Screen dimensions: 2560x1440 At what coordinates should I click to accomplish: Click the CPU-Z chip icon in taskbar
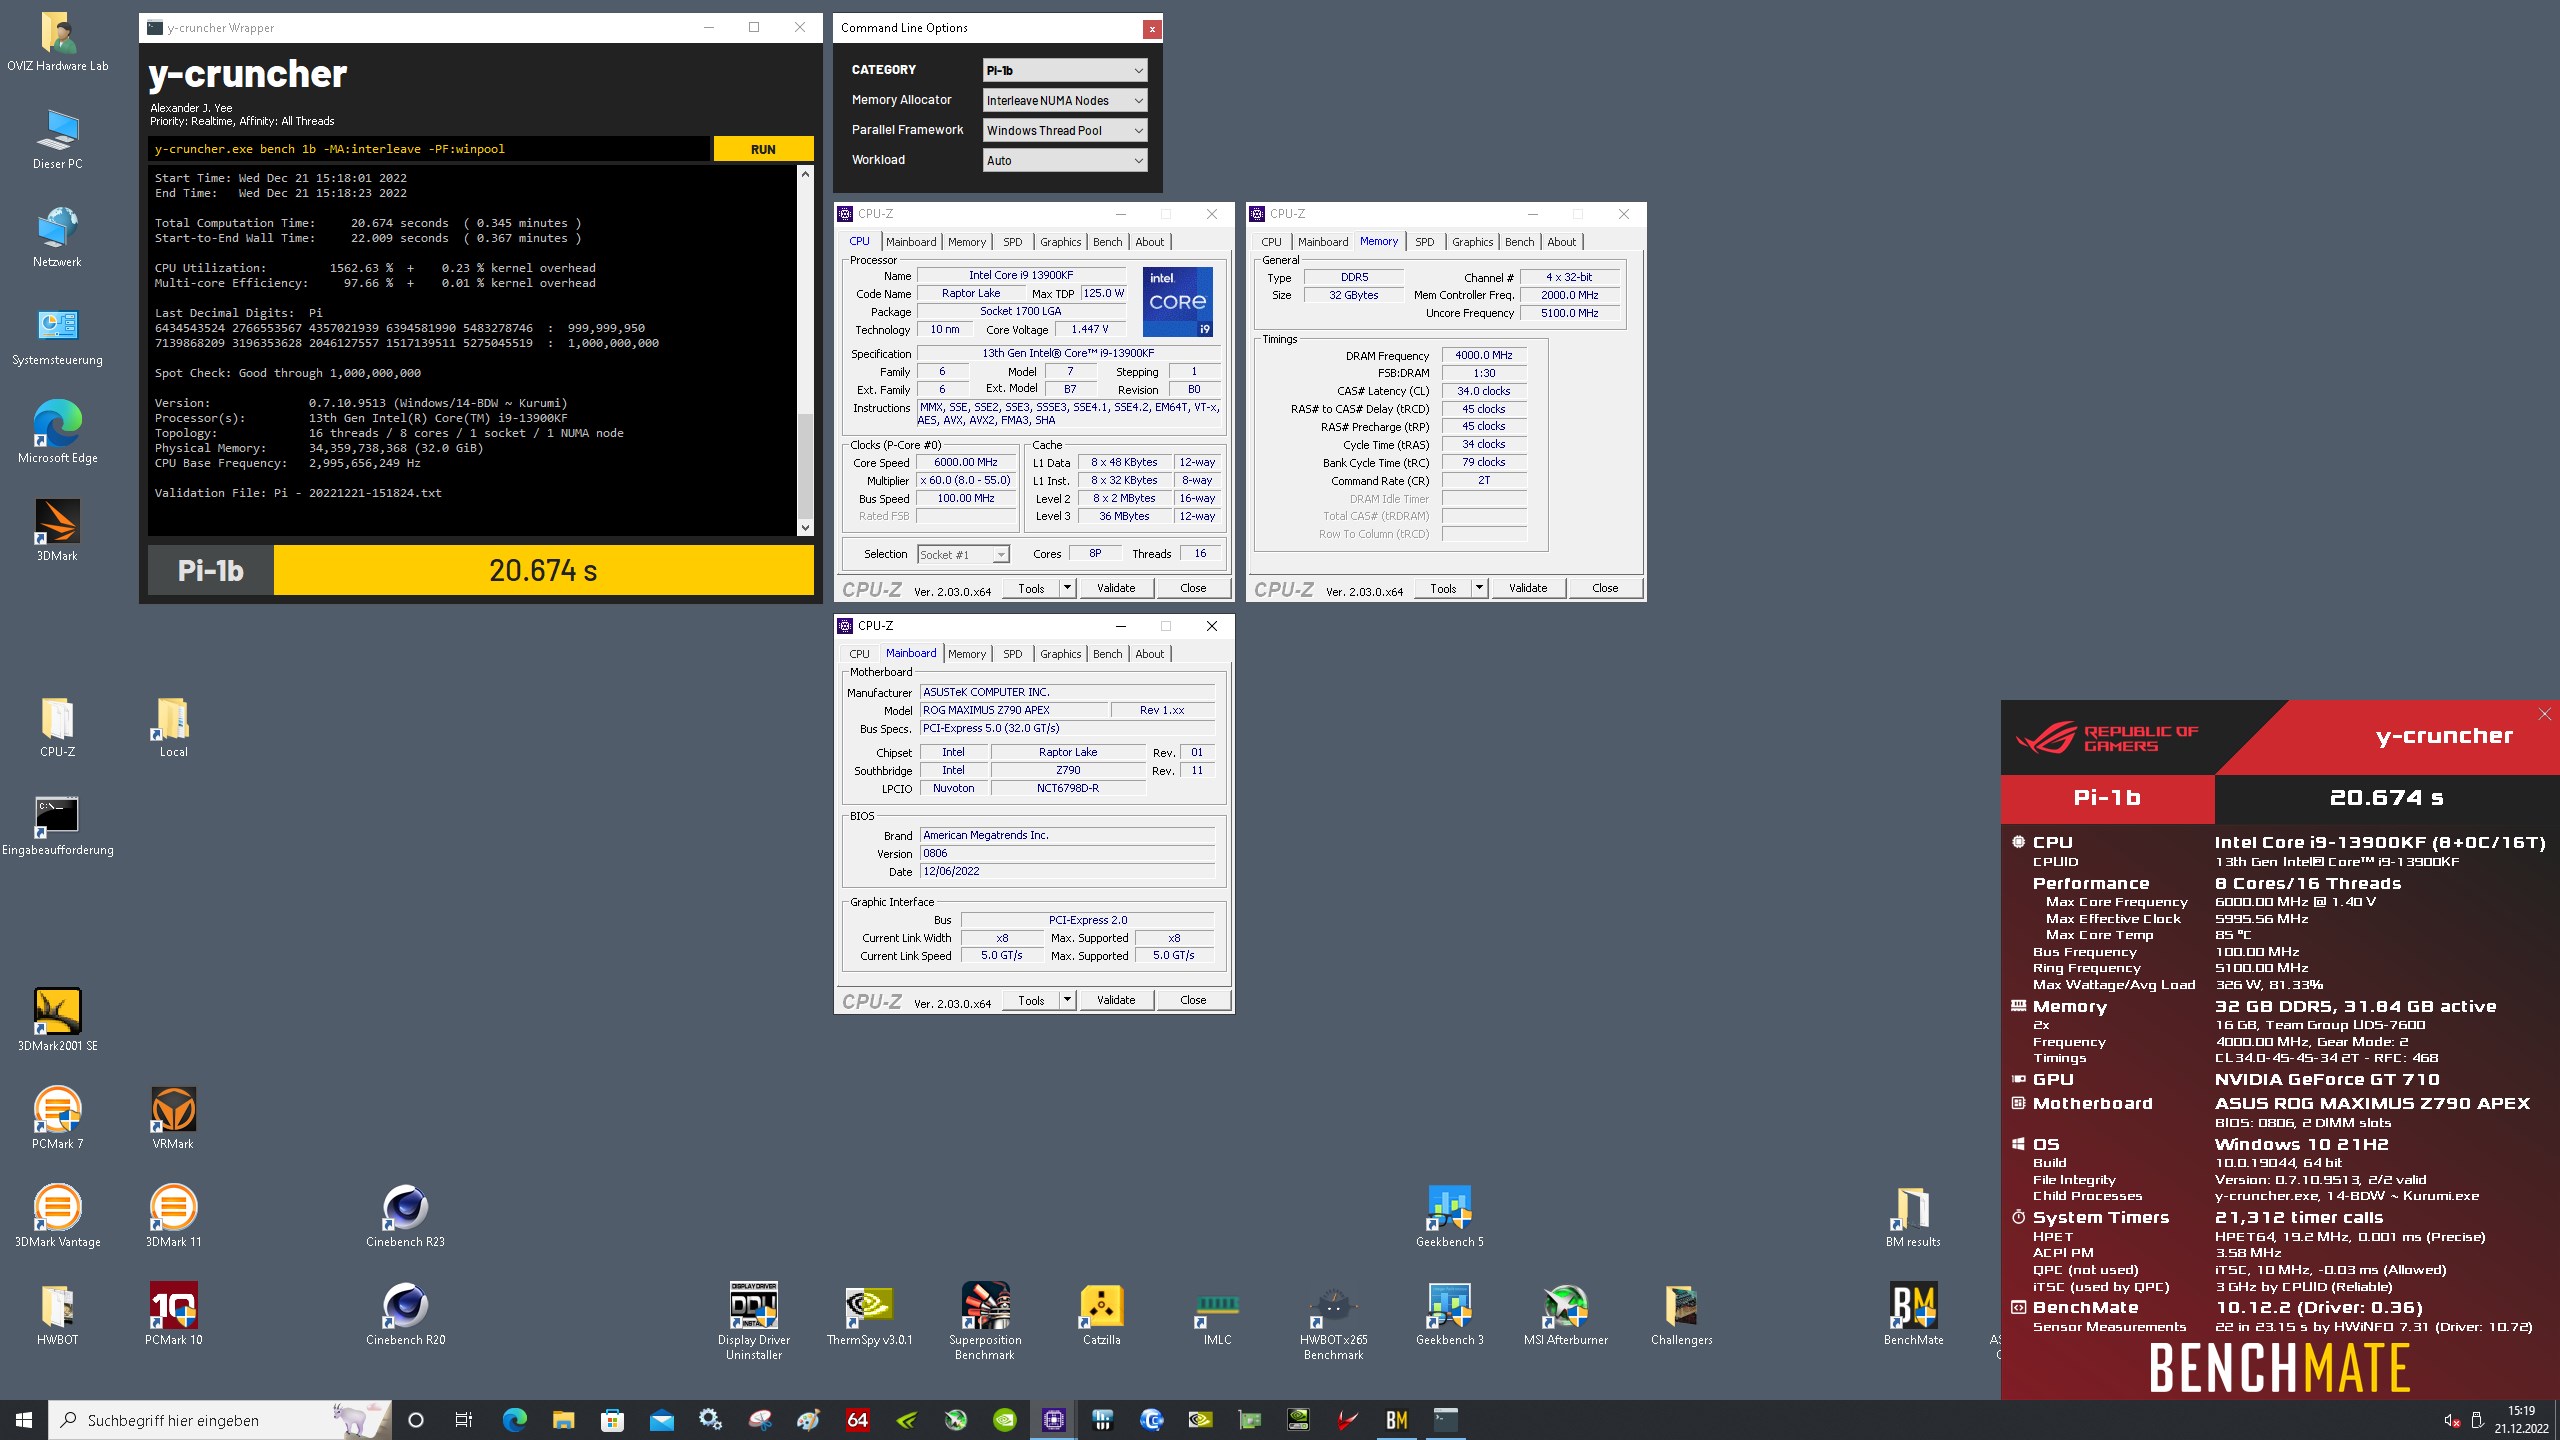[x=1053, y=1420]
